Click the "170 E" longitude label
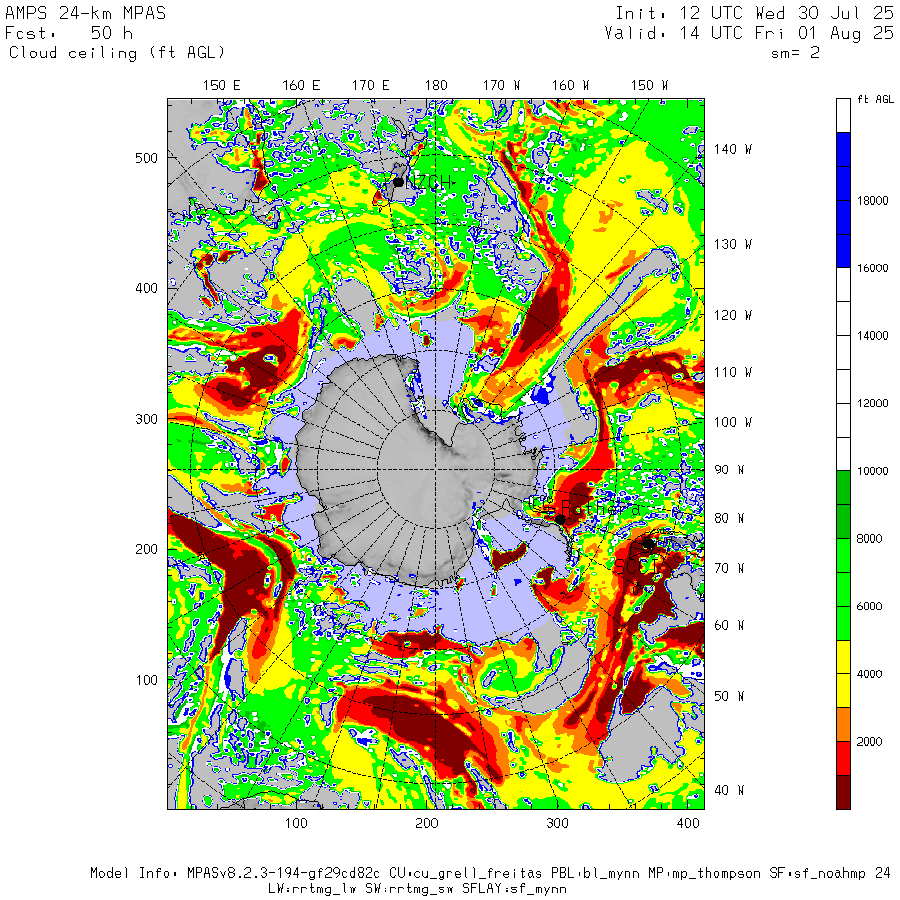 click(x=371, y=86)
